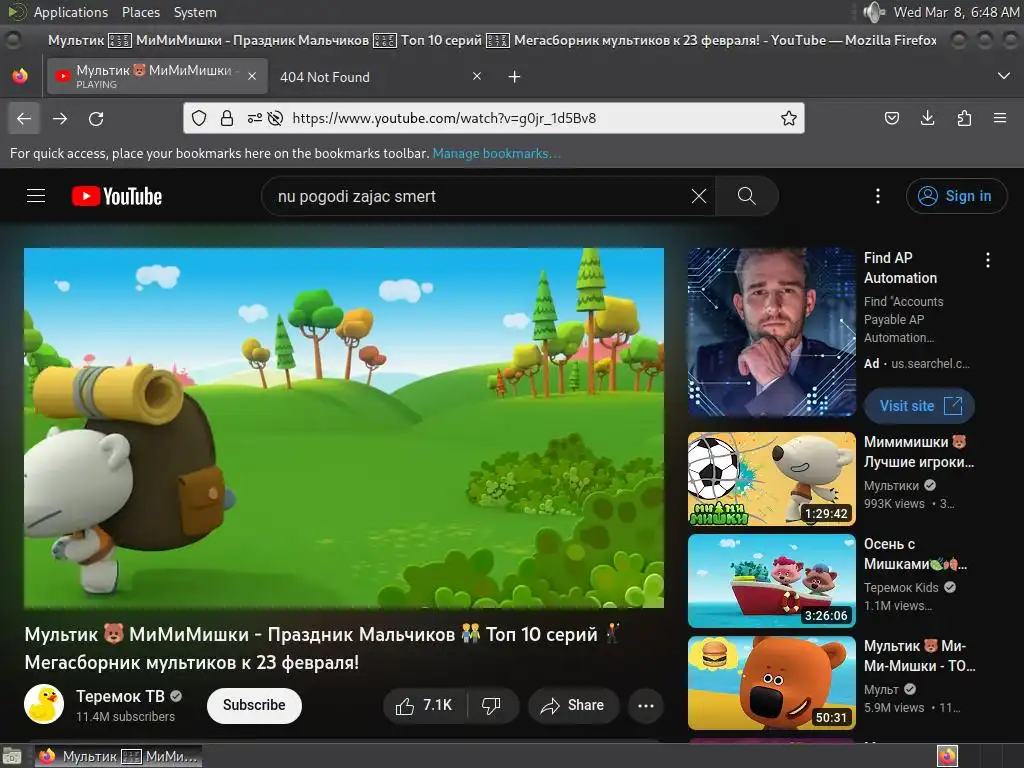
Task: Like the video showing 7.1K likes
Action: [424, 705]
